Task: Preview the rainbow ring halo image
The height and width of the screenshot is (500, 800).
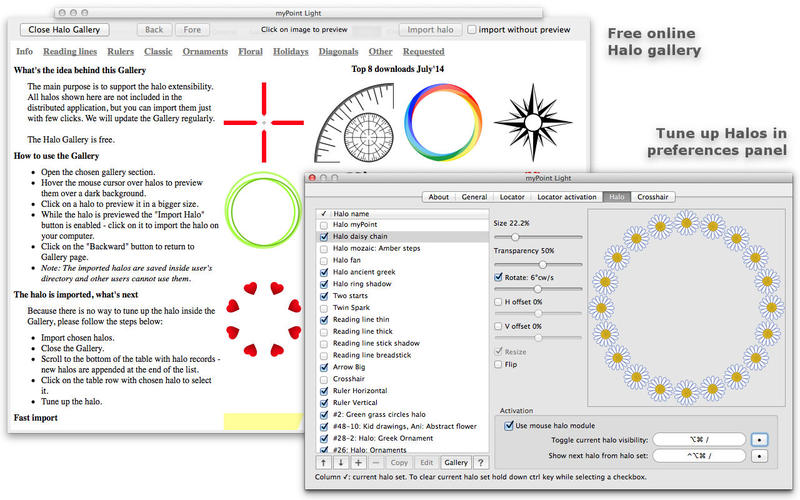Action: point(443,122)
